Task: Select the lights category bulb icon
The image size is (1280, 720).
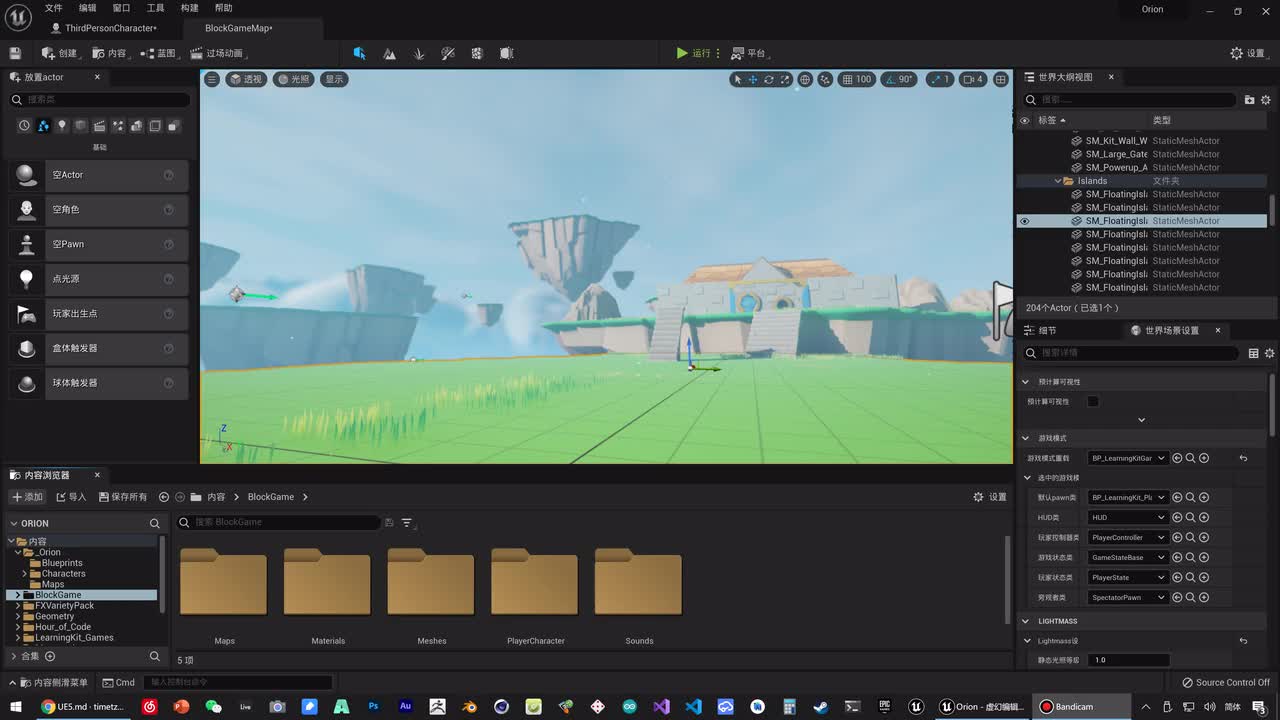Action: pos(62,126)
